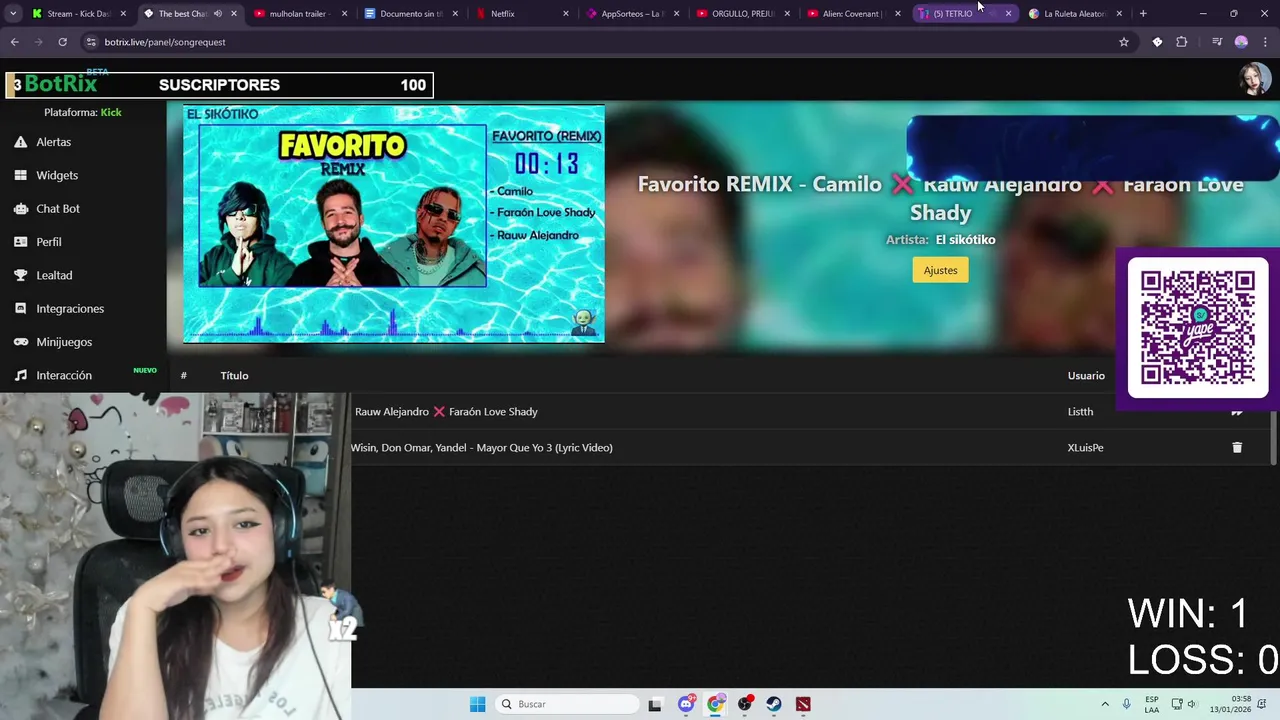Switch to Documento sin título tab
Screen dimensions: 1280x720
click(409, 14)
